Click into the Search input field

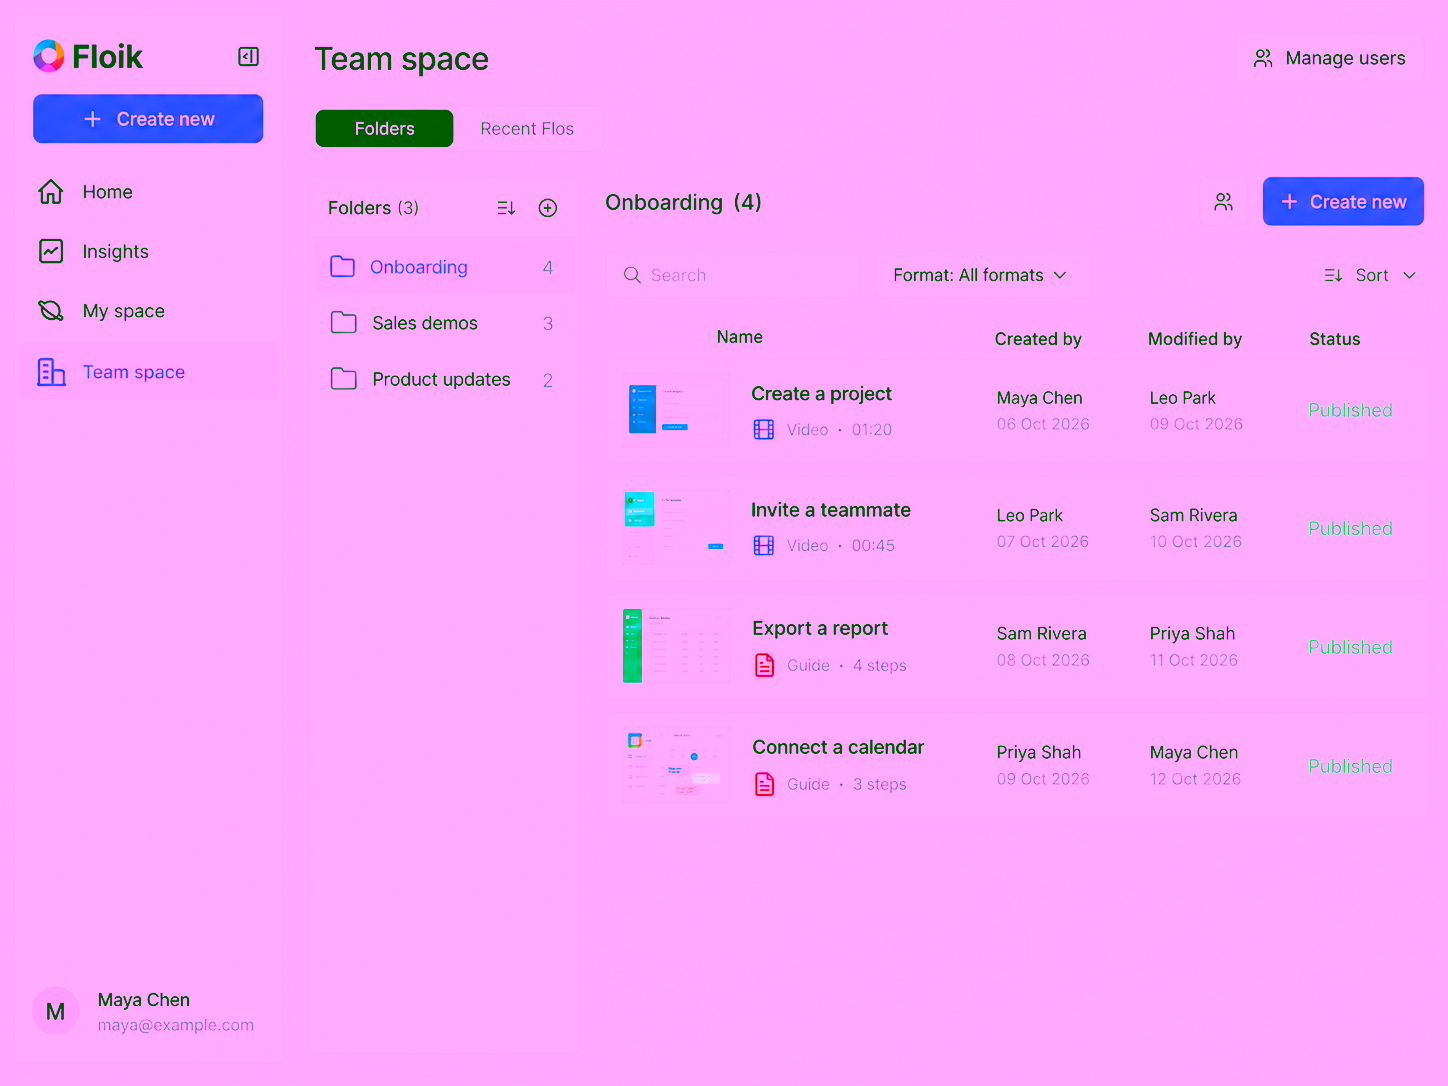click(735, 275)
